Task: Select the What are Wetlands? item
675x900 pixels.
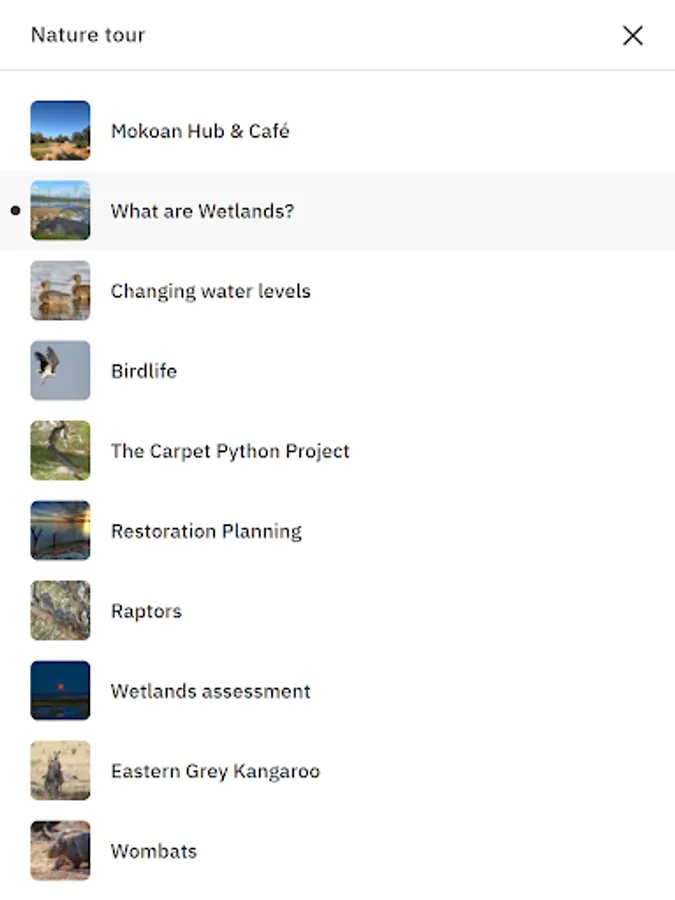Action: [x=202, y=211]
